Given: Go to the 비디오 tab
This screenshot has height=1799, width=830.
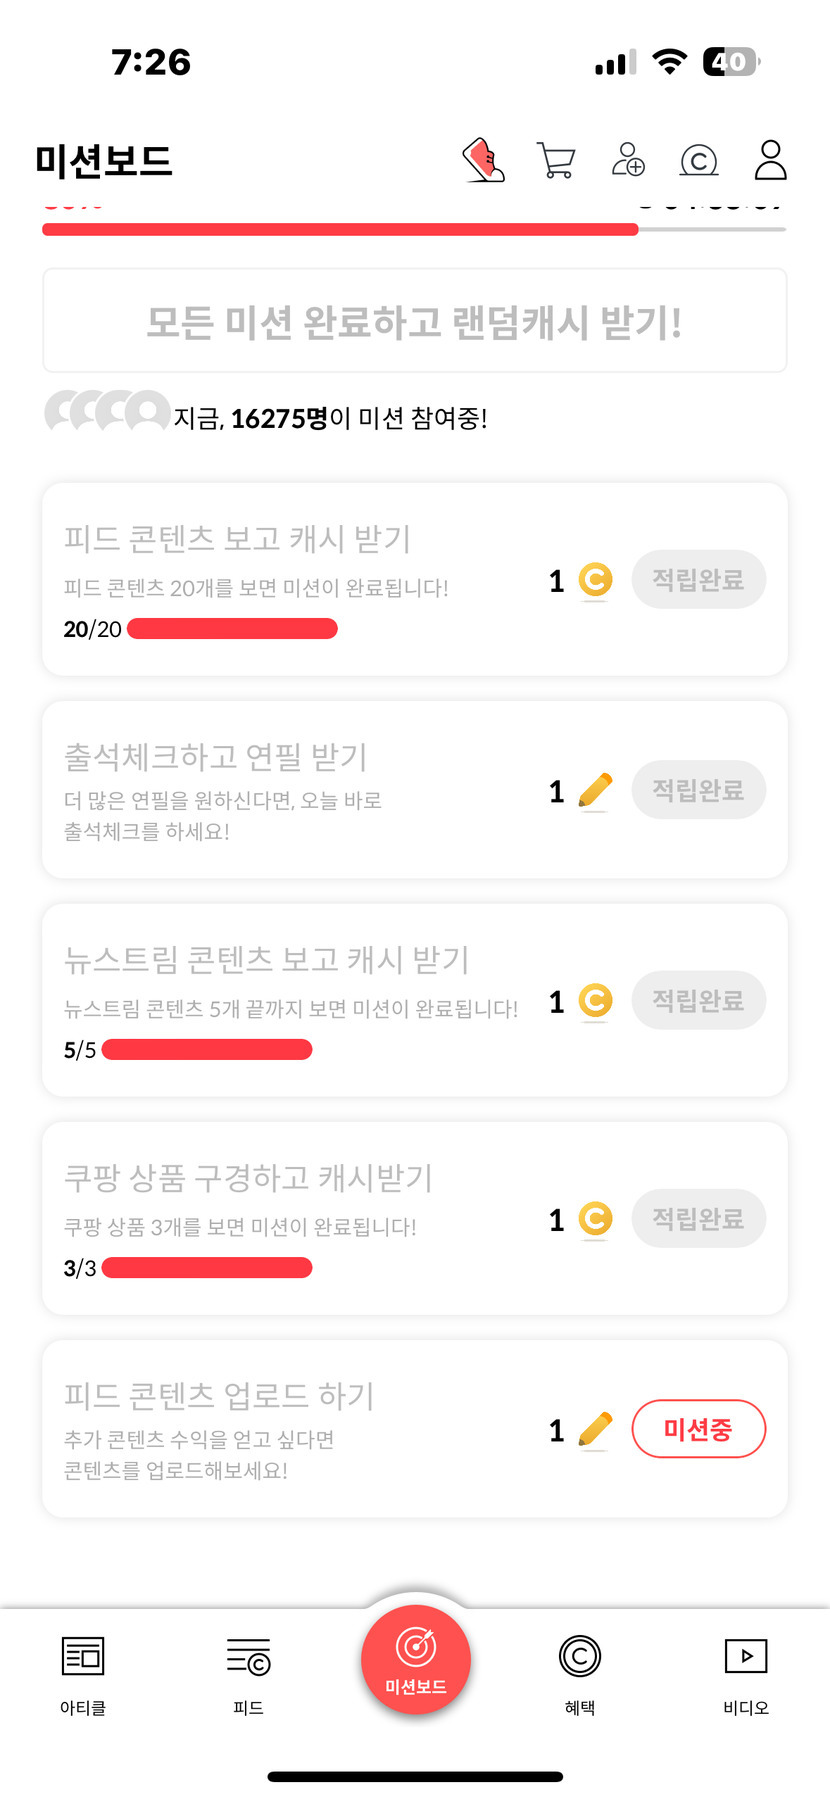Looking at the screenshot, I should tap(746, 1670).
